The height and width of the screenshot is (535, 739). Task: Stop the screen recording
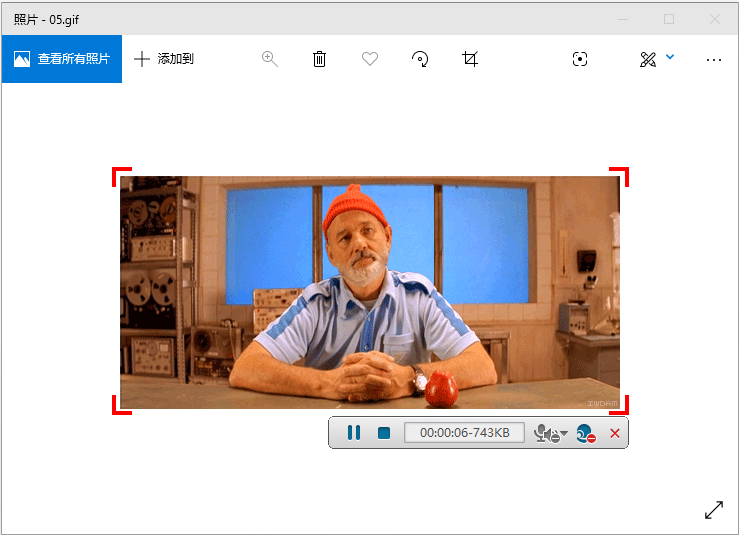(x=384, y=433)
